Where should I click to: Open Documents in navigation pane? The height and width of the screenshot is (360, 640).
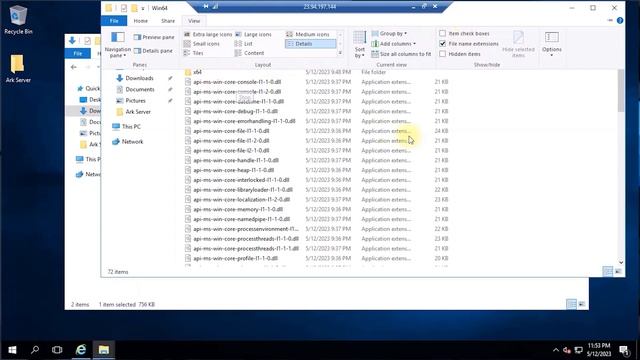[140, 89]
